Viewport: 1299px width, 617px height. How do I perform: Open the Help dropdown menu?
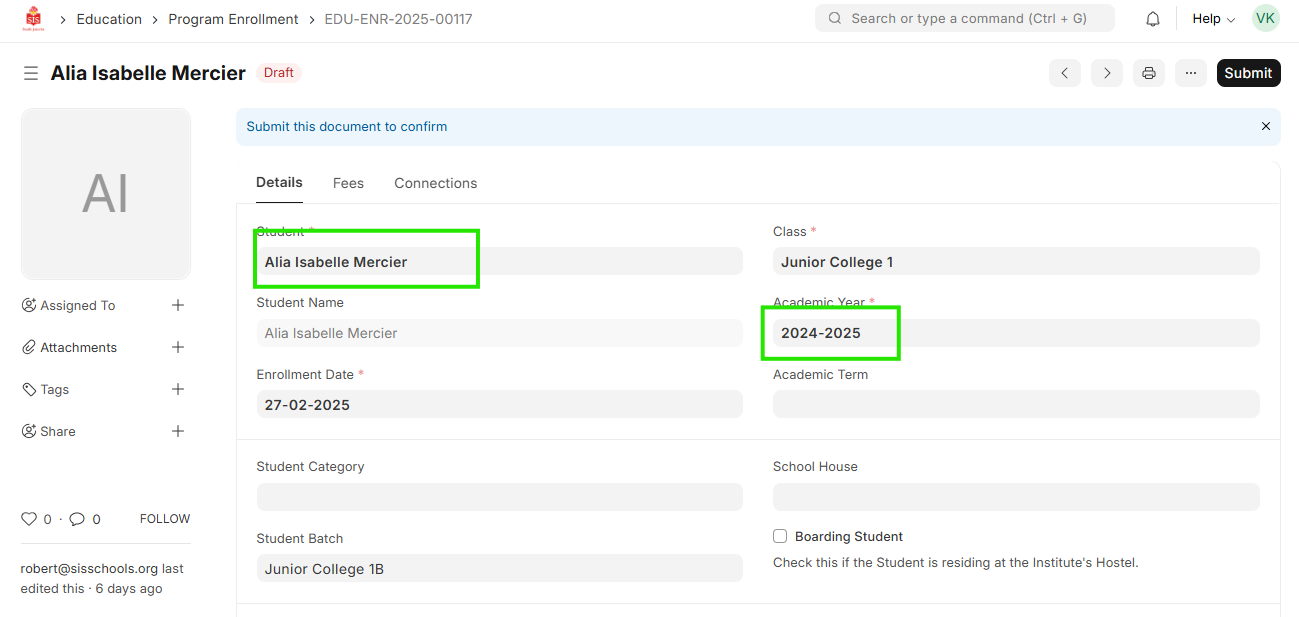click(1213, 19)
